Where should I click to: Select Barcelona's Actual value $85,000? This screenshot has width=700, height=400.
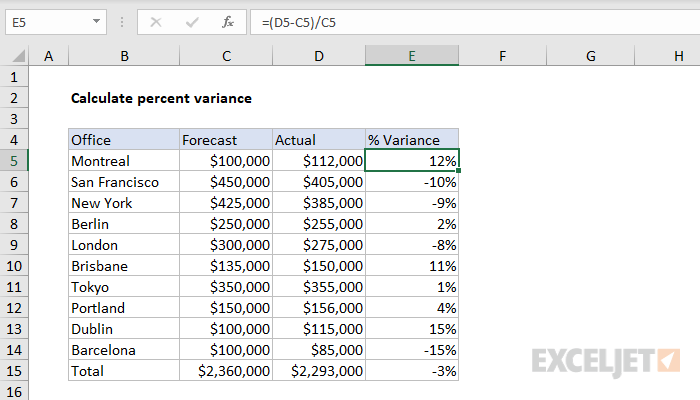tap(318, 350)
